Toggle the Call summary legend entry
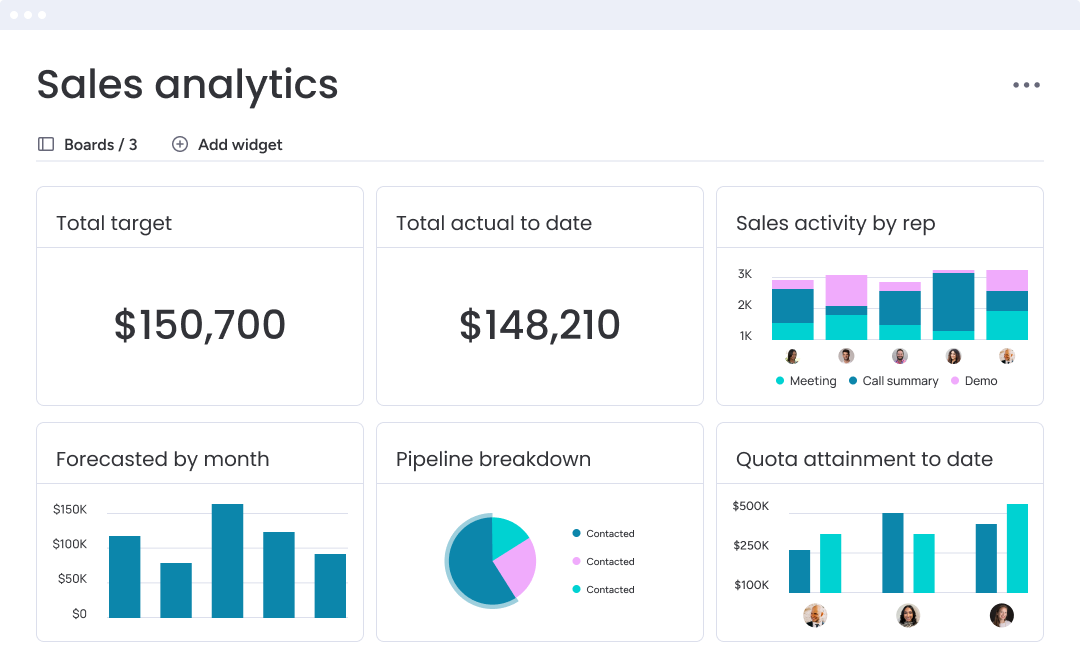This screenshot has width=1080, height=670. (893, 380)
